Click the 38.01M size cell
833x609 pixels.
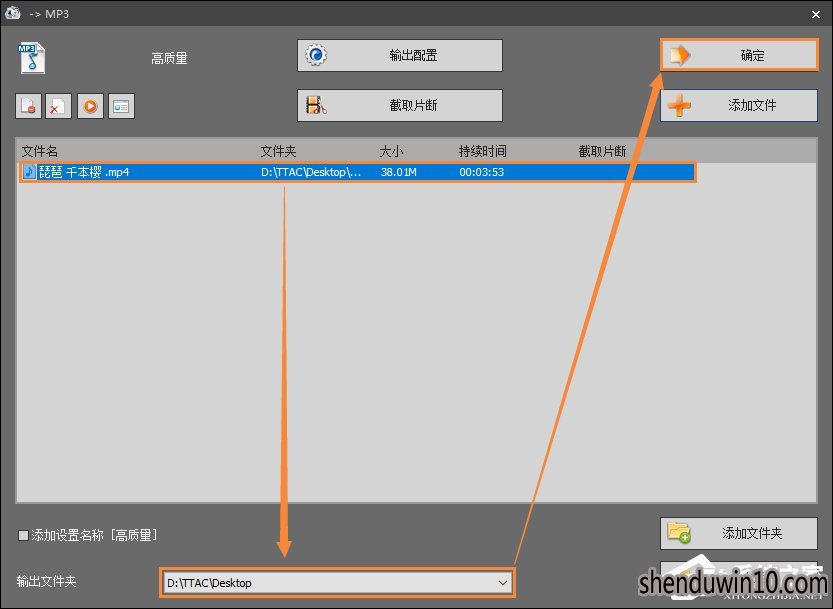398,172
